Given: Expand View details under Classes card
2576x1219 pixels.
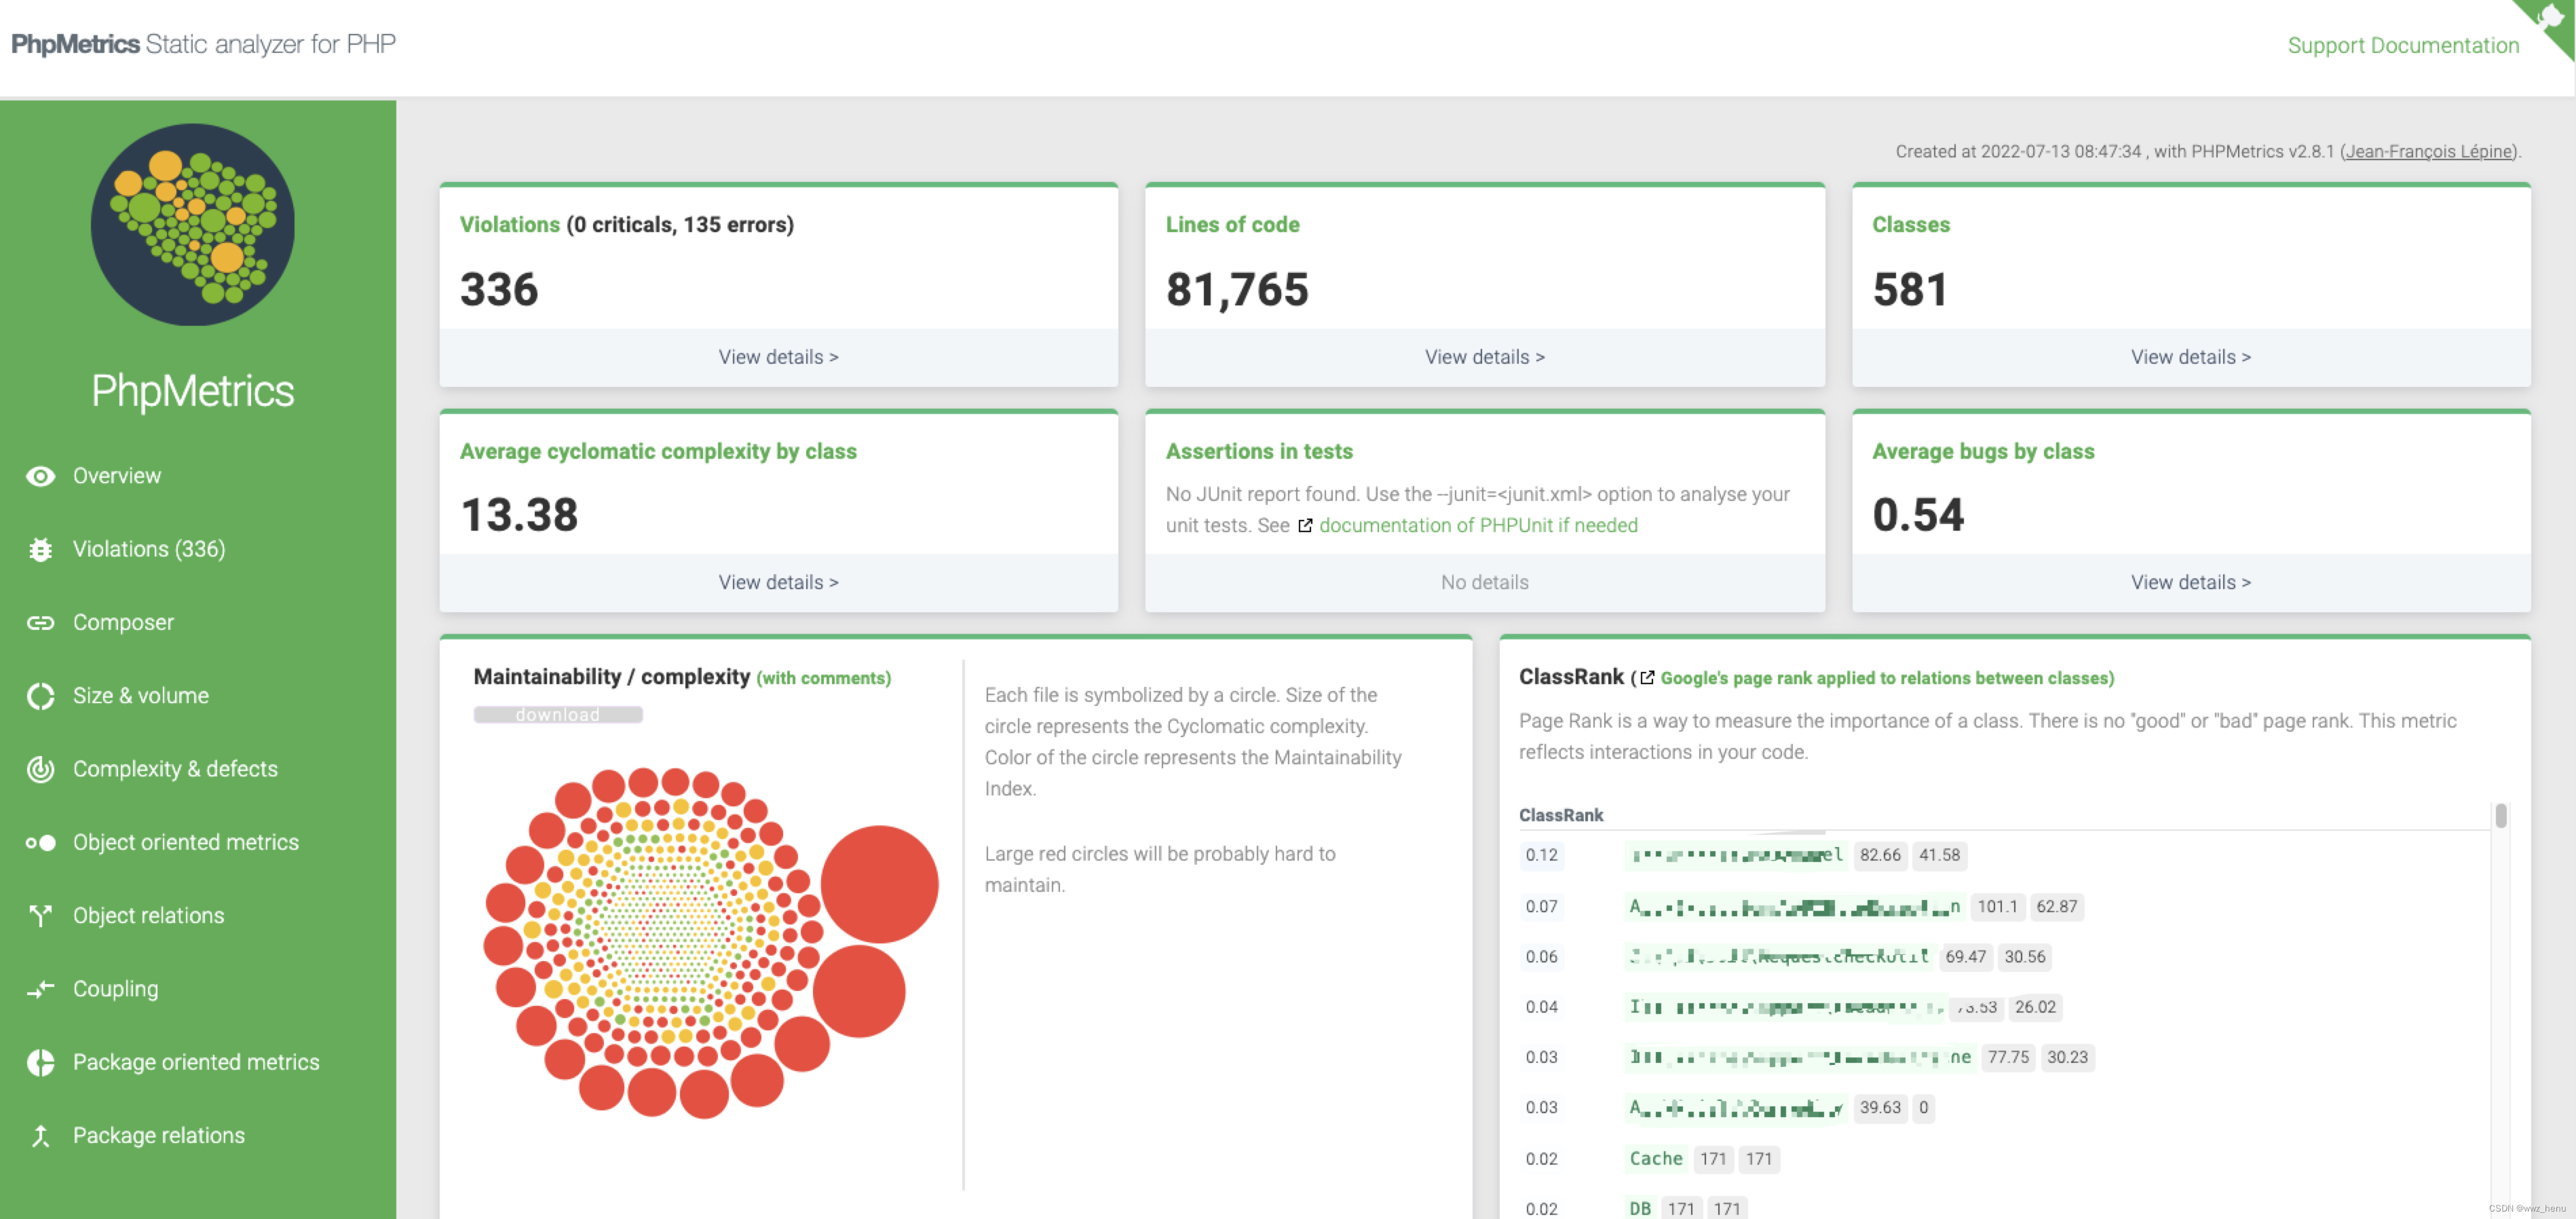Looking at the screenshot, I should point(2190,357).
